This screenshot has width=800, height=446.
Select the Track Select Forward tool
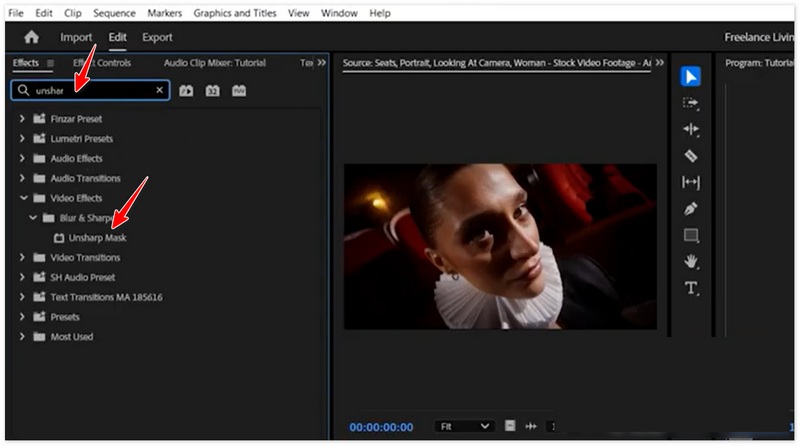point(690,103)
